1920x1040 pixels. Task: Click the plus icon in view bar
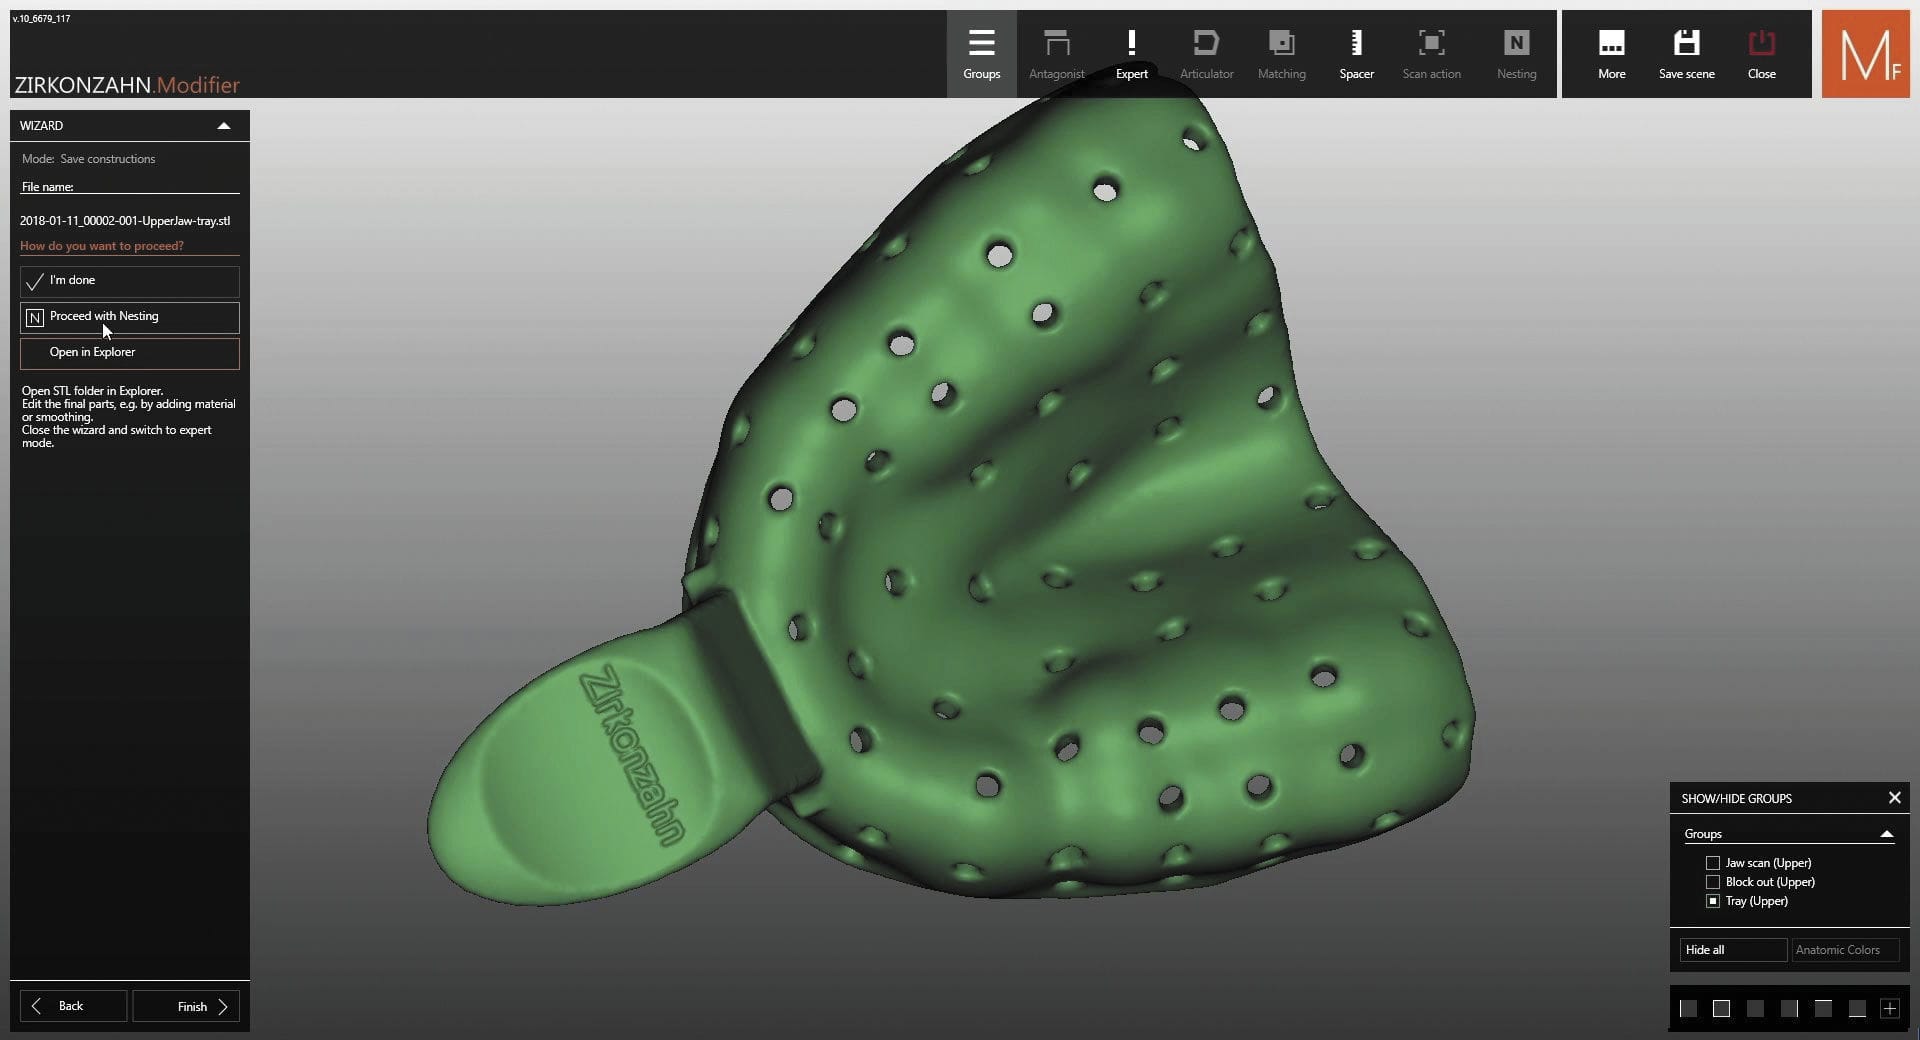1890,1008
